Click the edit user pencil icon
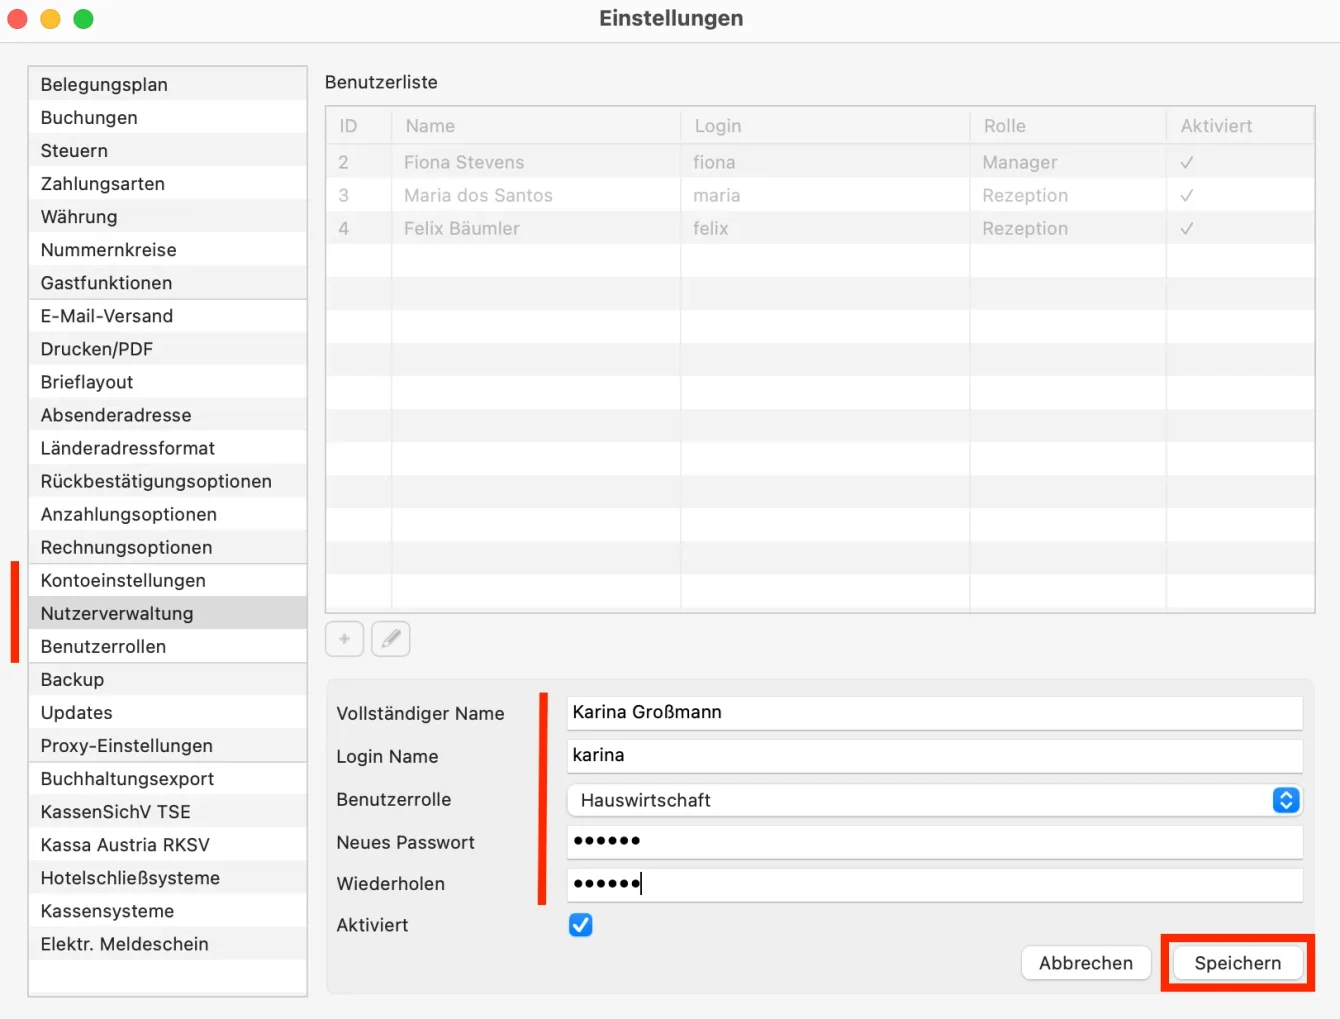Viewport: 1340px width, 1019px height. point(391,638)
